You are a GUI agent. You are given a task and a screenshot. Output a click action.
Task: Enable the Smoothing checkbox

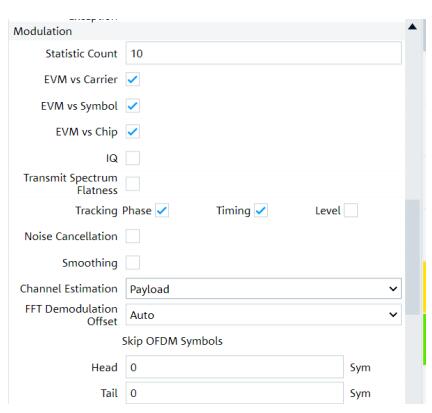pyautogui.click(x=132, y=263)
